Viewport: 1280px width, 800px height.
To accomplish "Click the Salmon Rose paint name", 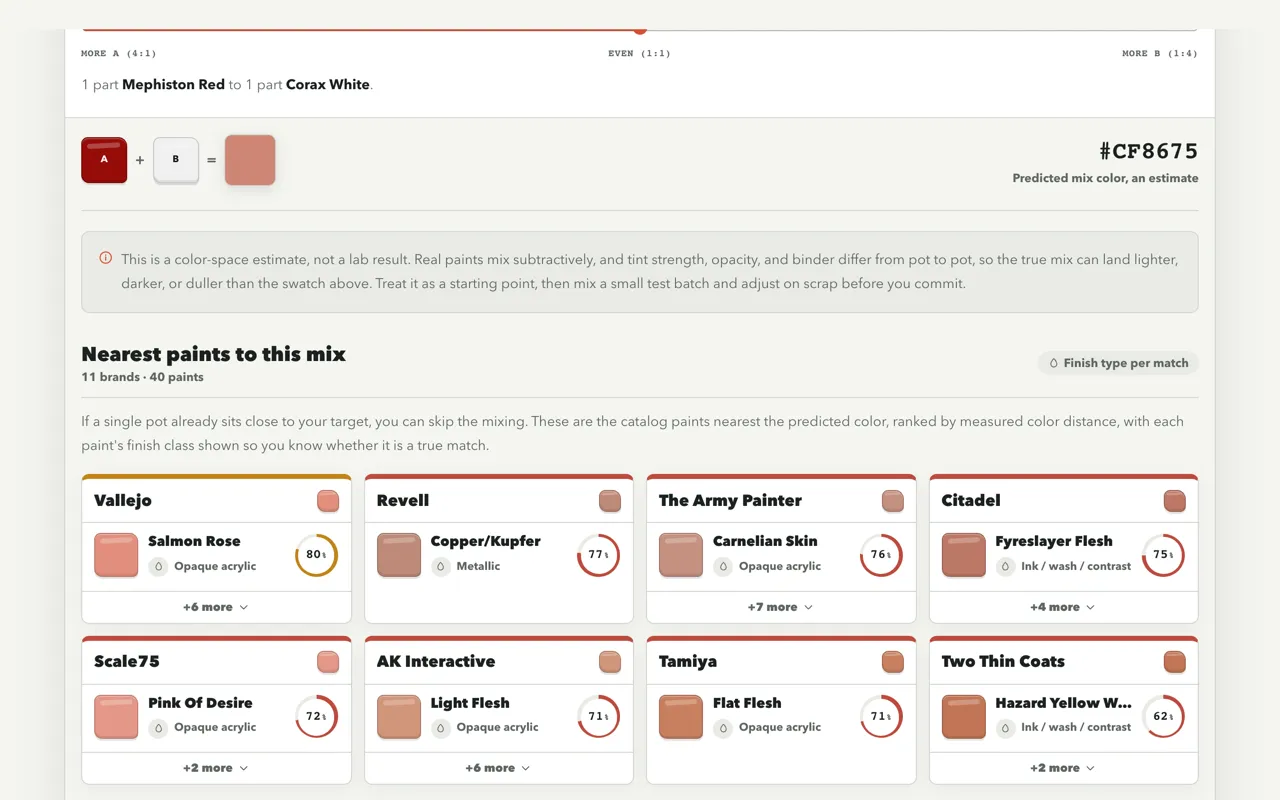I will 194,541.
